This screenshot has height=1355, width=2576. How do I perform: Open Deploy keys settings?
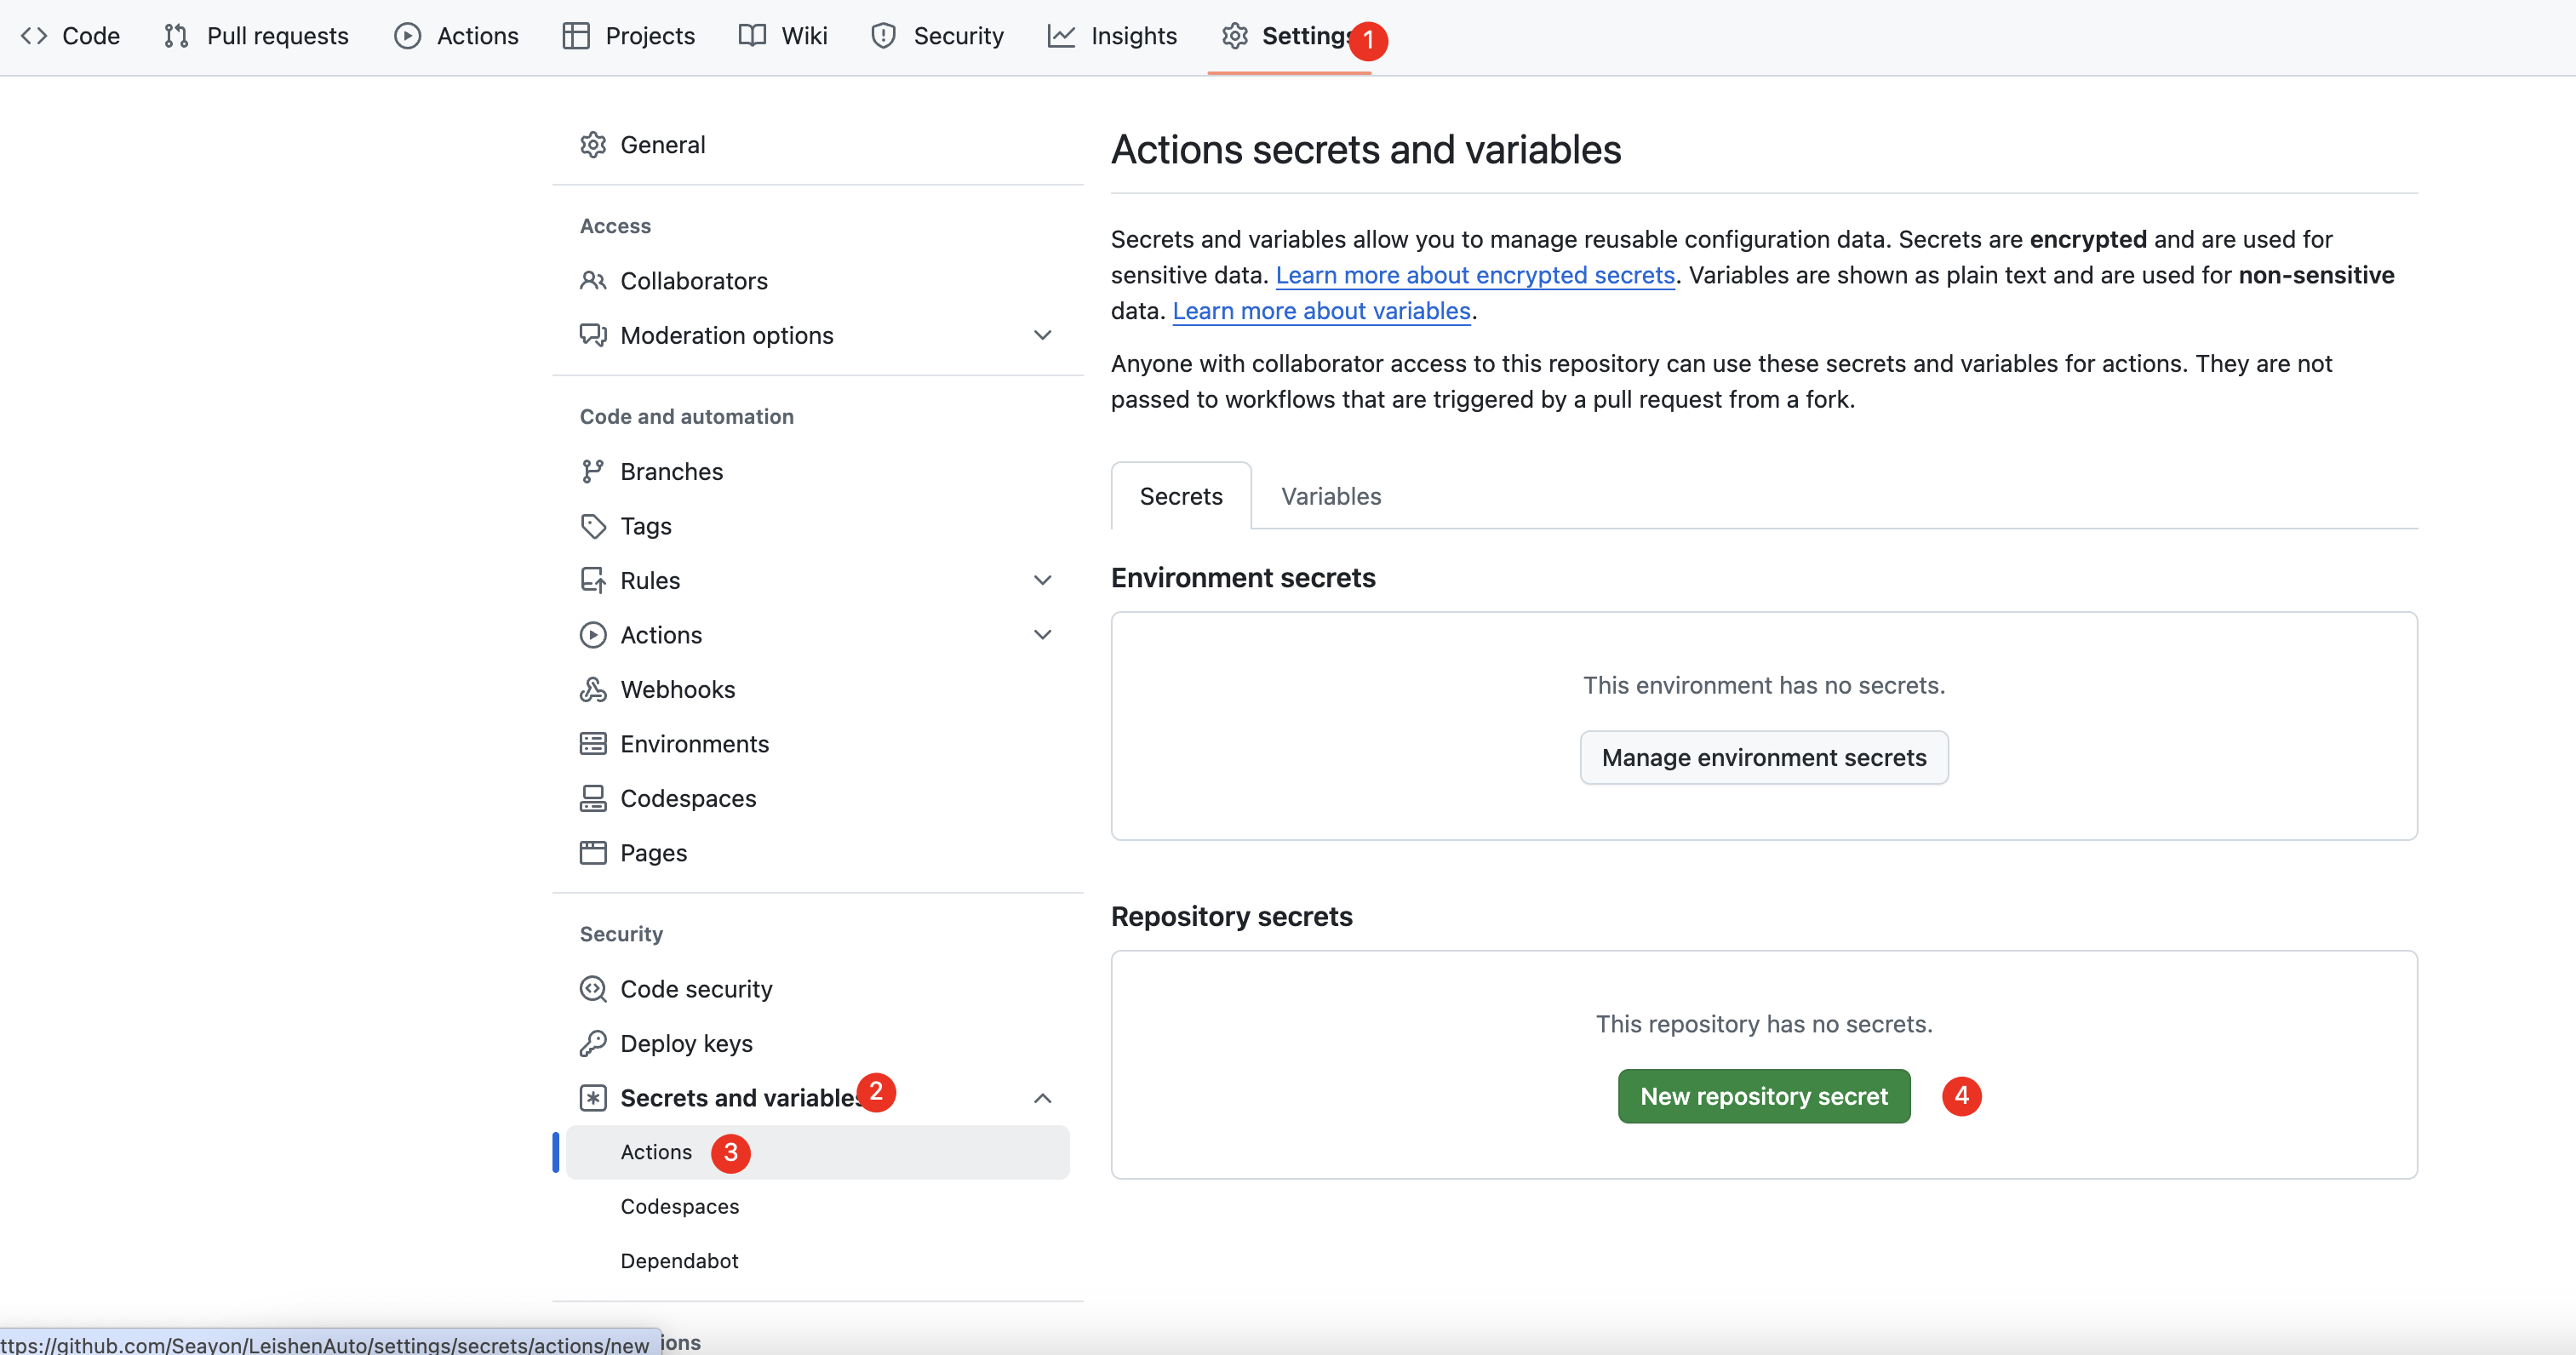point(817,1044)
